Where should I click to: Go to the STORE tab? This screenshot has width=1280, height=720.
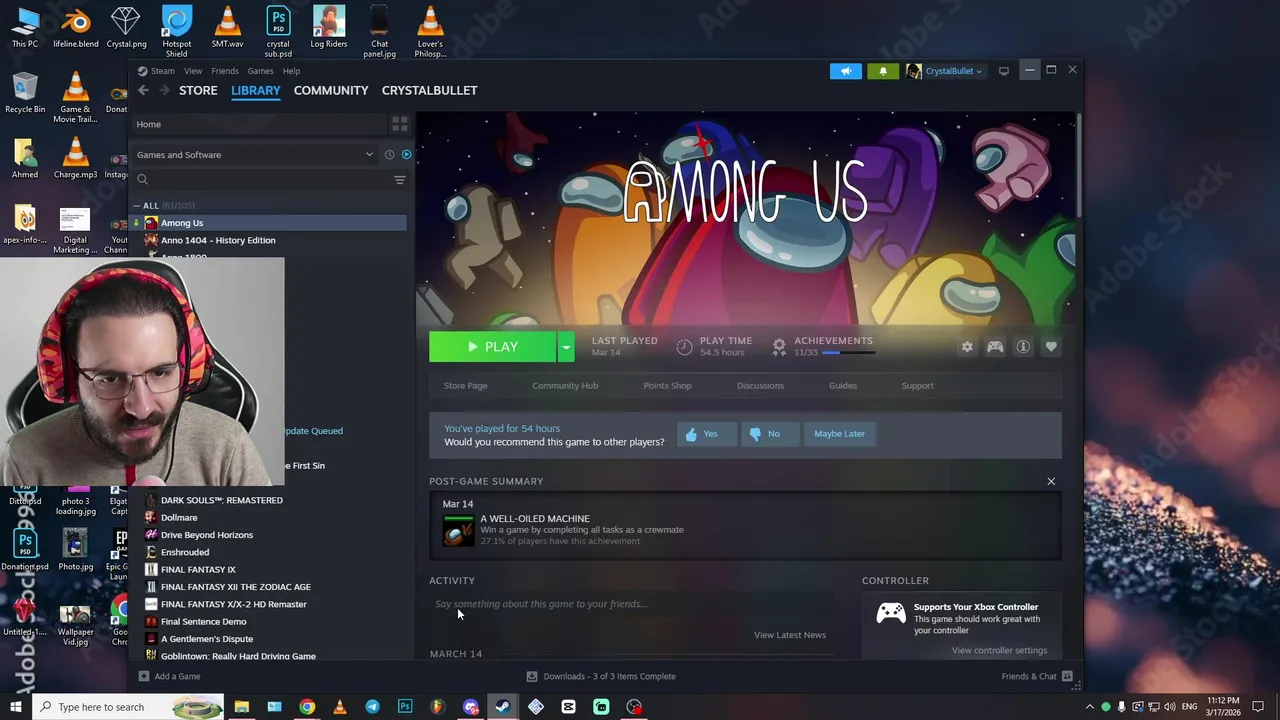198,90
